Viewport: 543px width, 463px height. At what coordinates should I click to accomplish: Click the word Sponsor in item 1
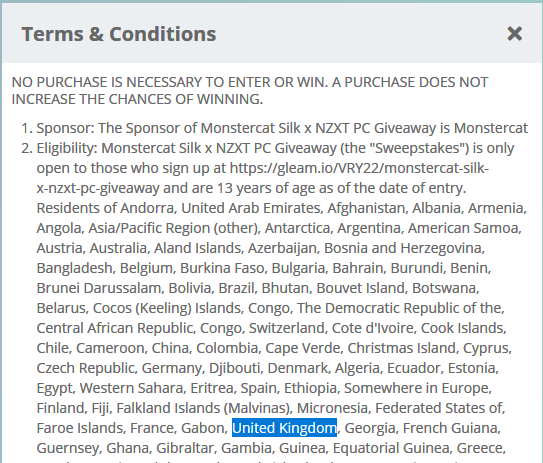pos(64,128)
